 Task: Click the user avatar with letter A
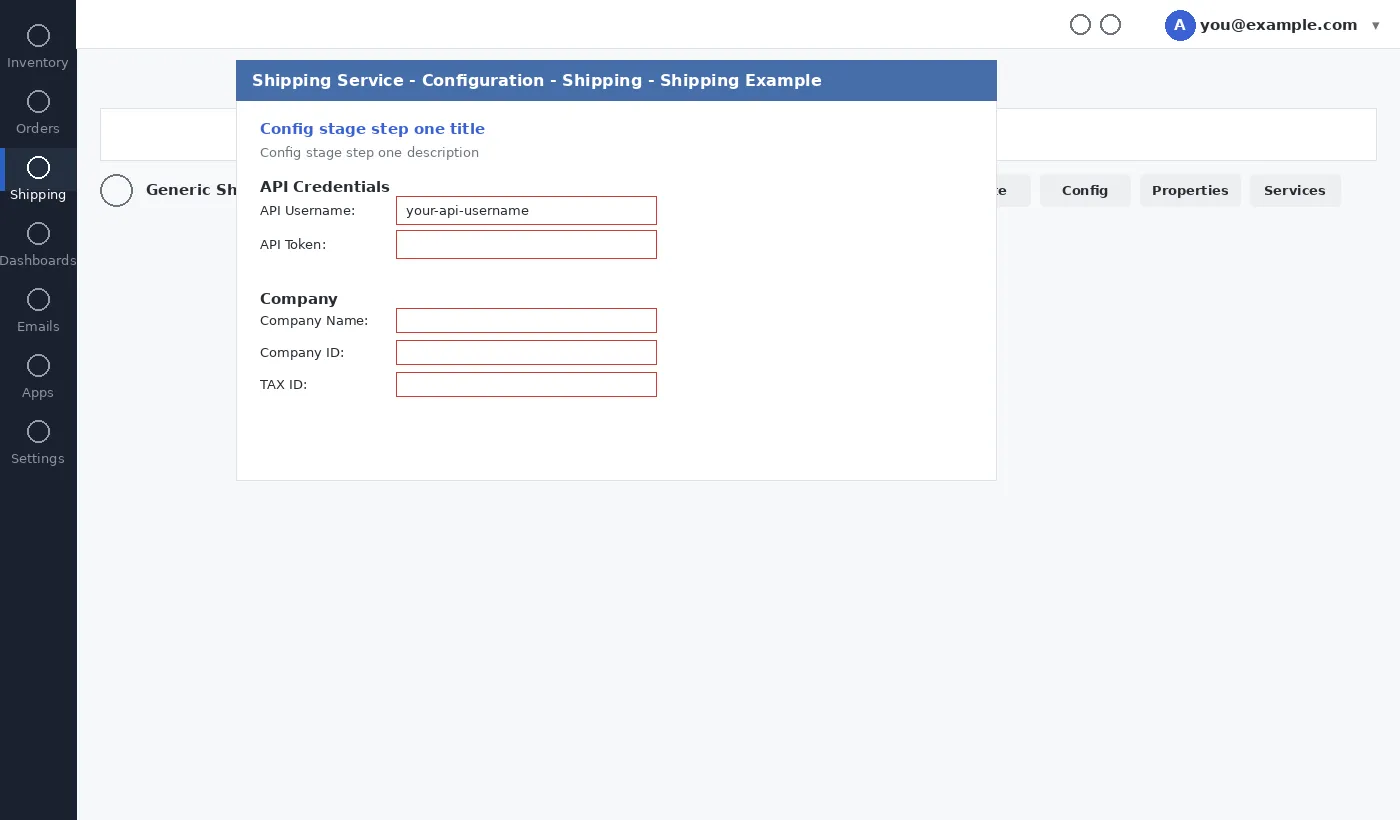[1180, 25]
